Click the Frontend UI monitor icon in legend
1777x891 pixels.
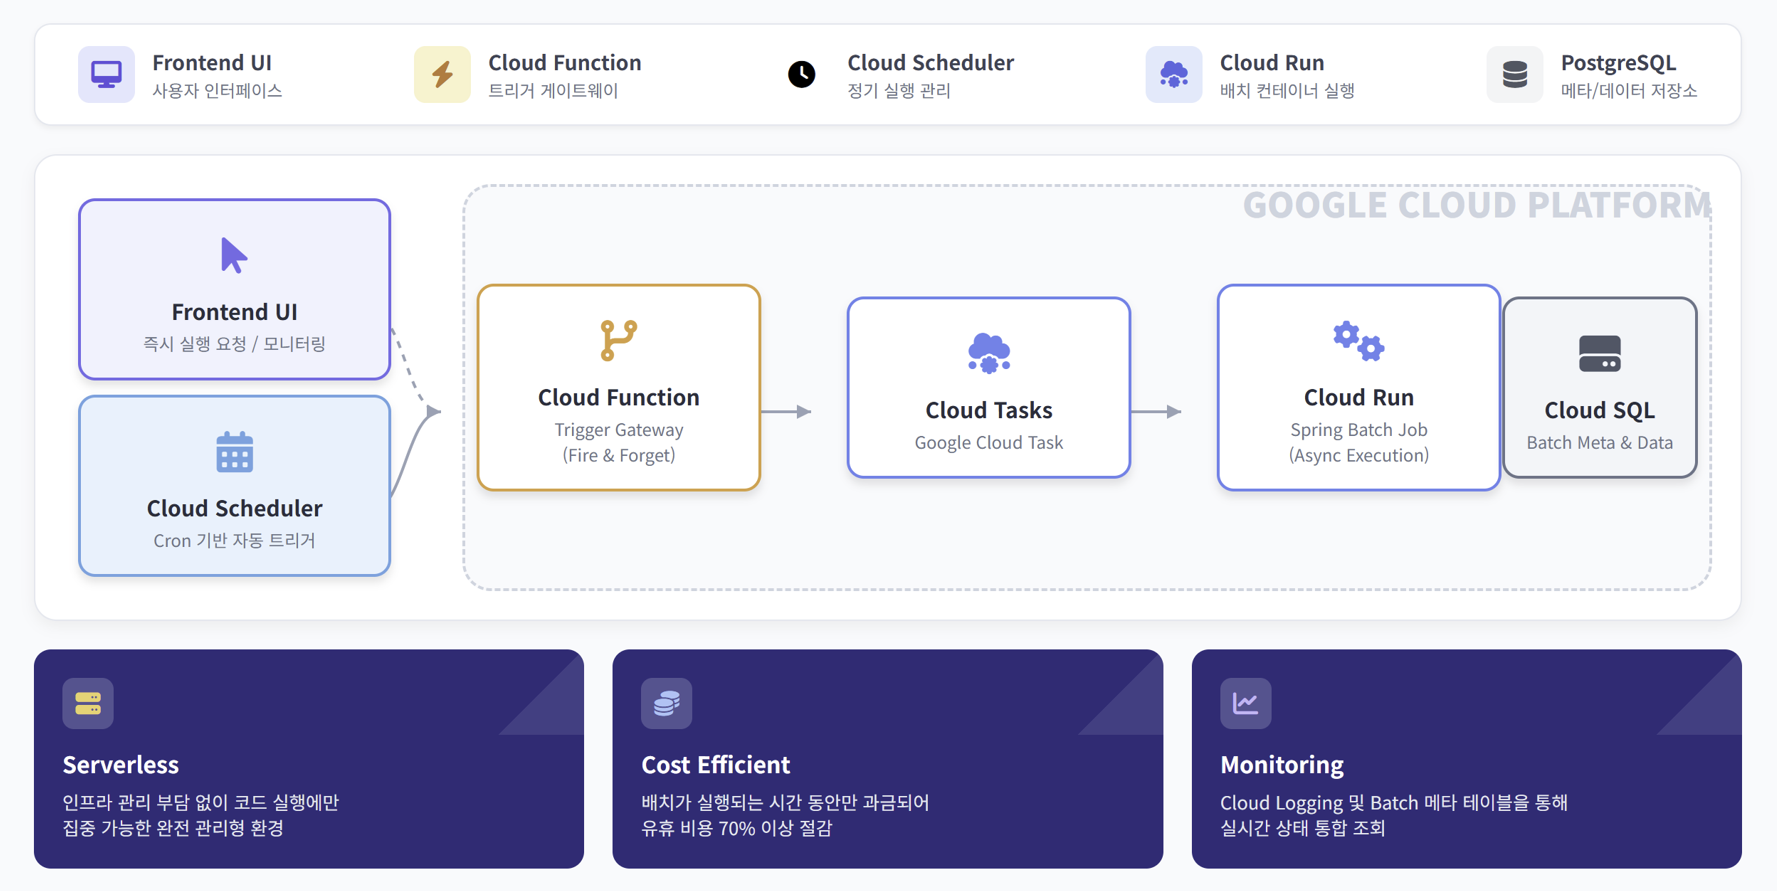(x=106, y=74)
